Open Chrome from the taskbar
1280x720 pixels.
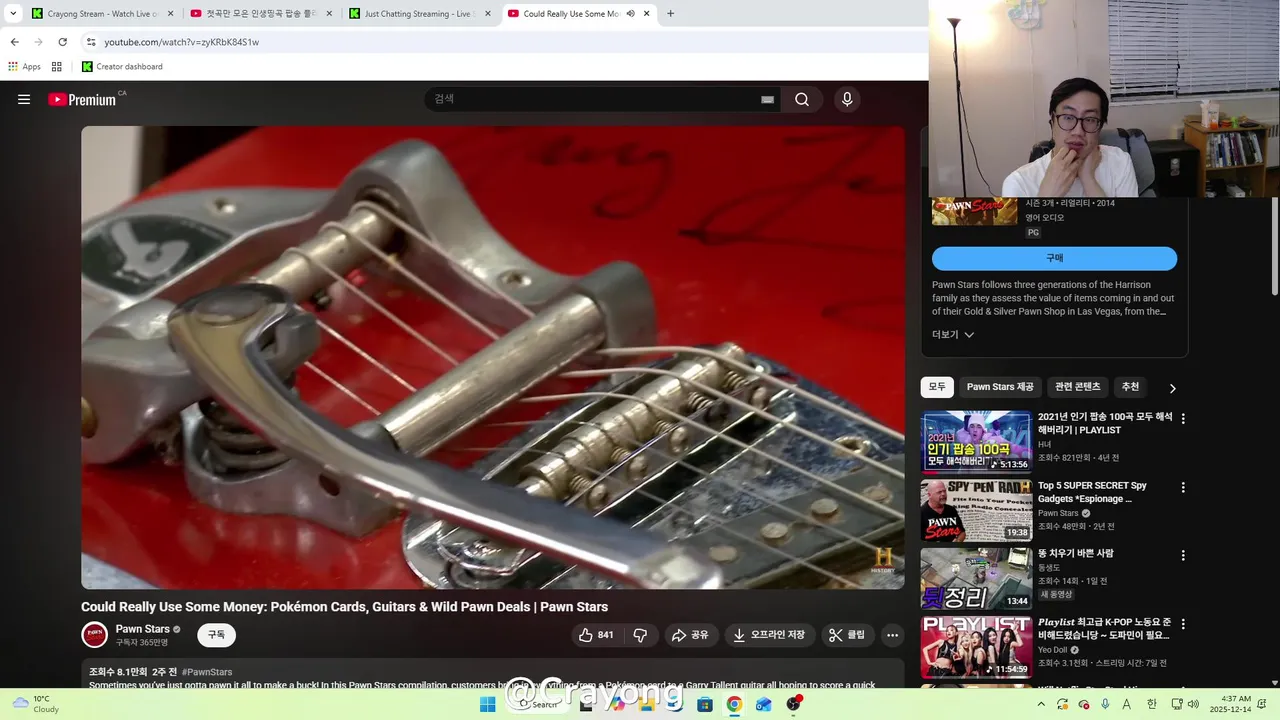734,704
